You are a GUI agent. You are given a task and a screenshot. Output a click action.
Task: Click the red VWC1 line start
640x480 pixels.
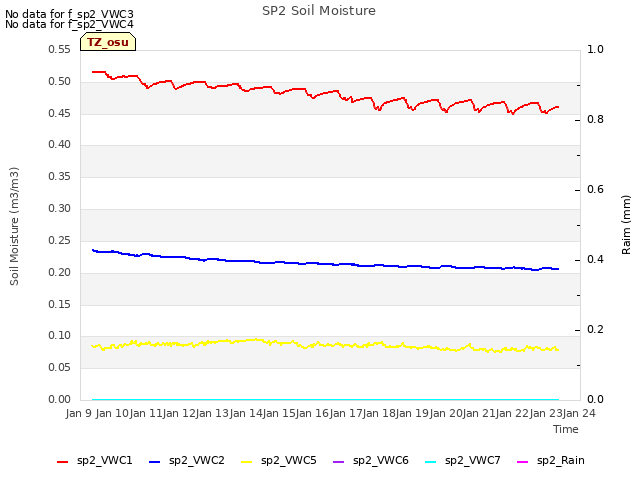click(93, 72)
